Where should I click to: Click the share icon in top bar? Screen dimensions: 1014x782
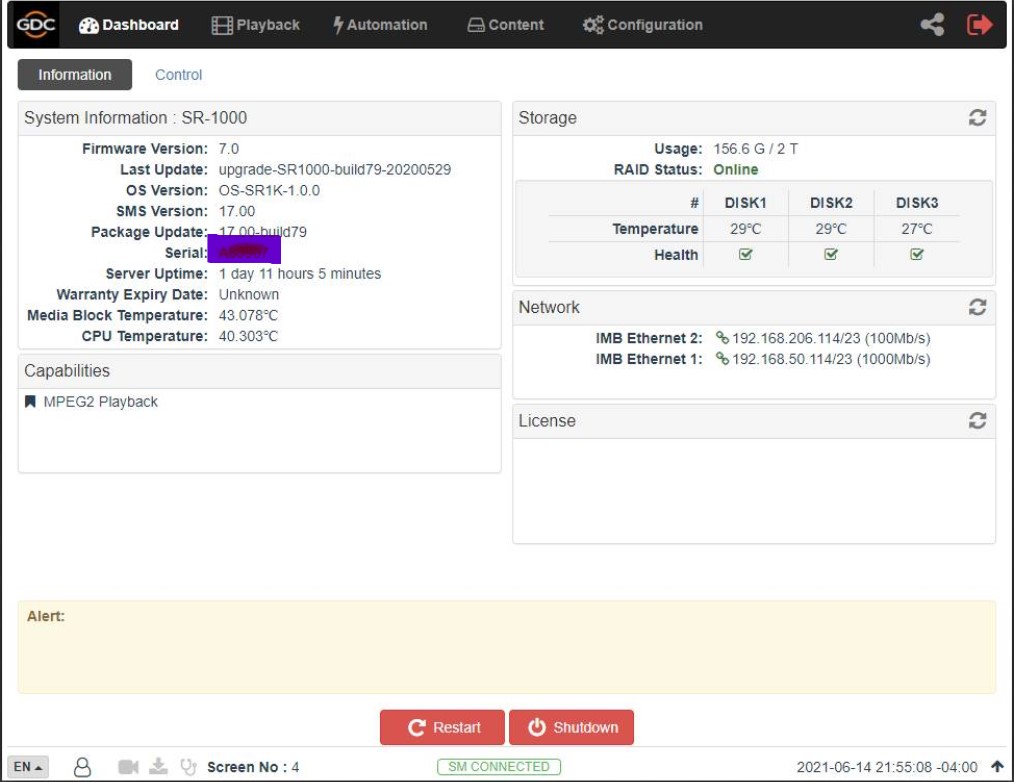[x=932, y=25]
